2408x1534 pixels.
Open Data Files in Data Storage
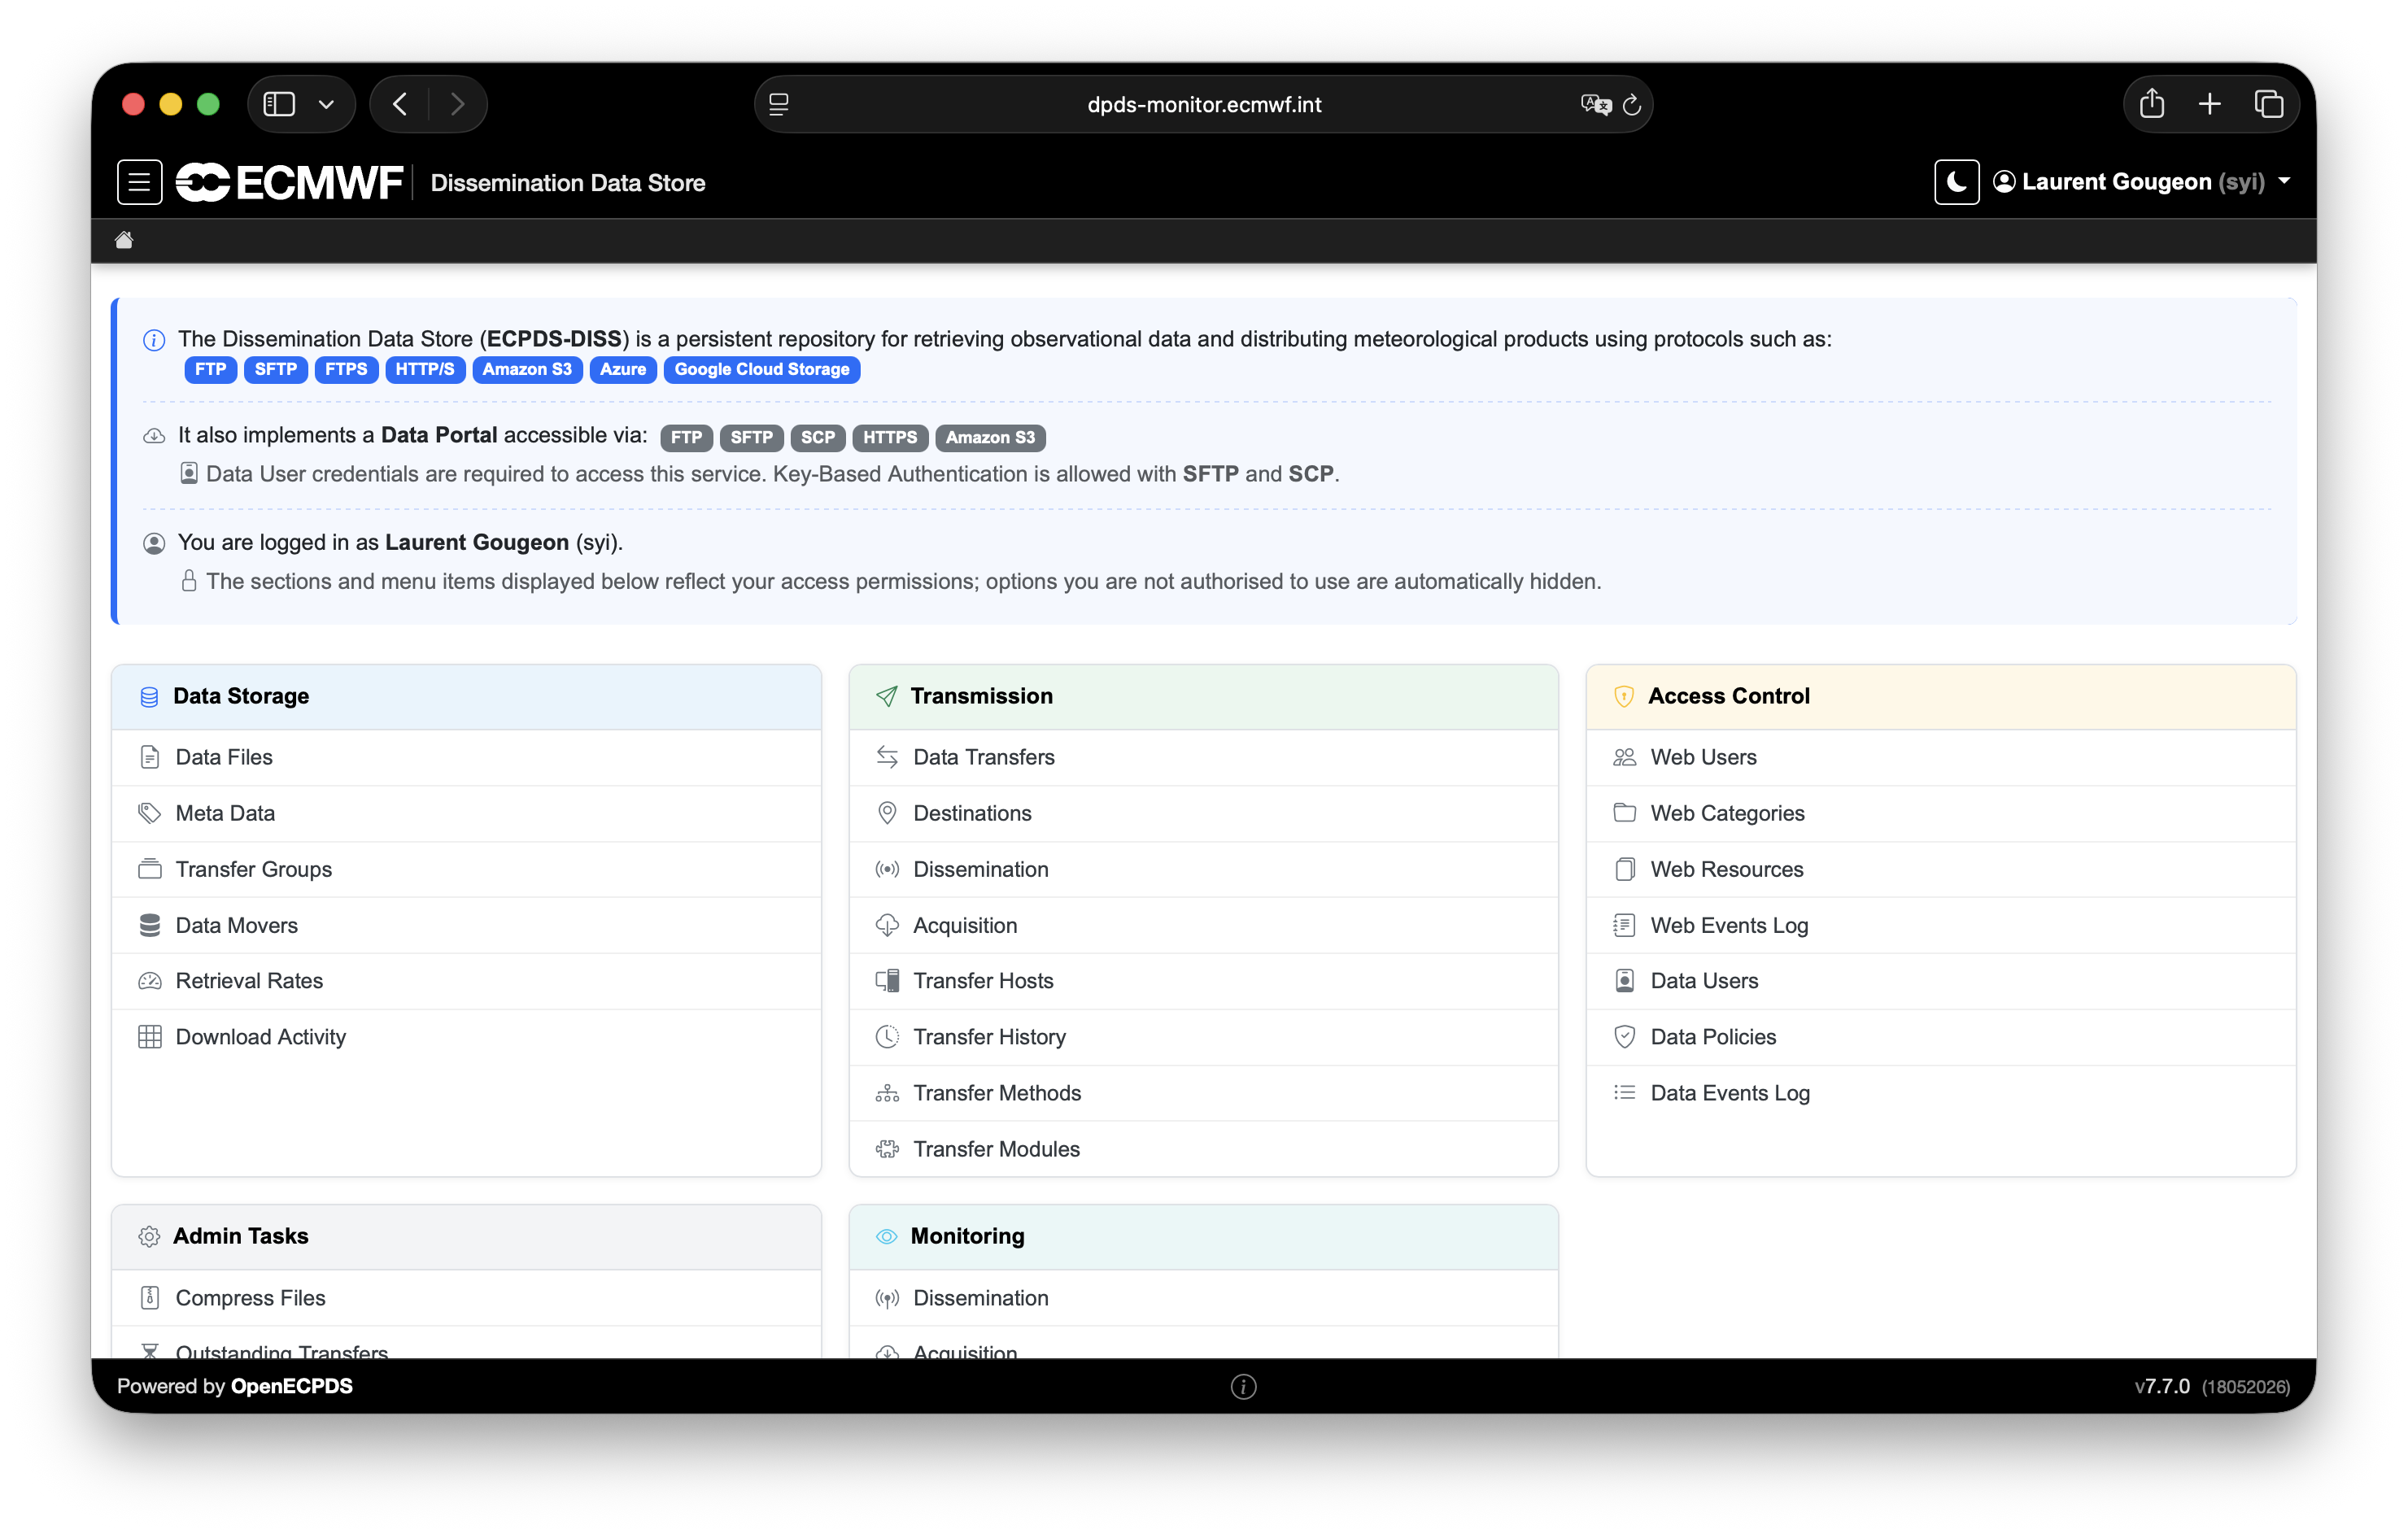point(466,757)
